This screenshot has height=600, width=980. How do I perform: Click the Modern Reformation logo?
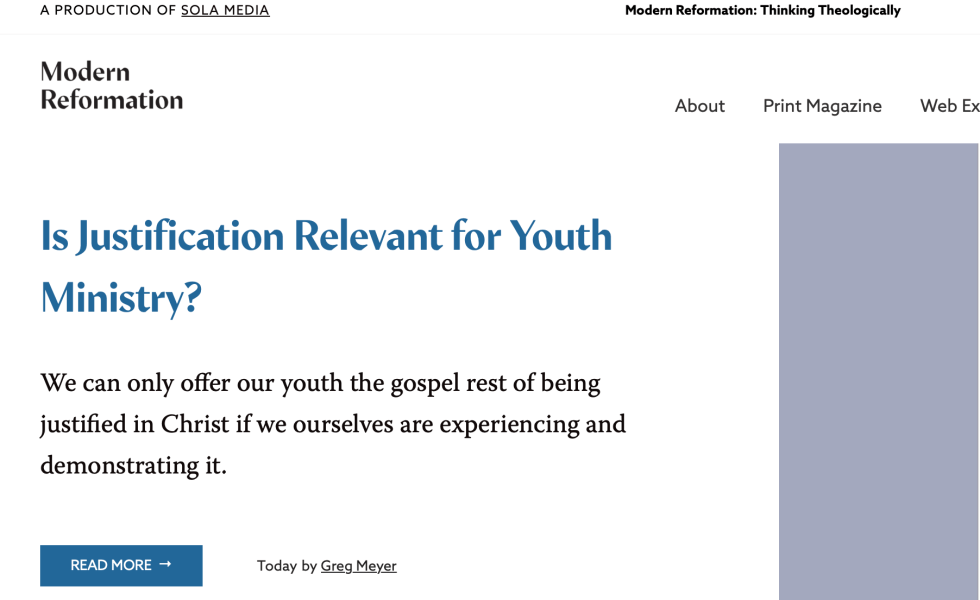111,85
